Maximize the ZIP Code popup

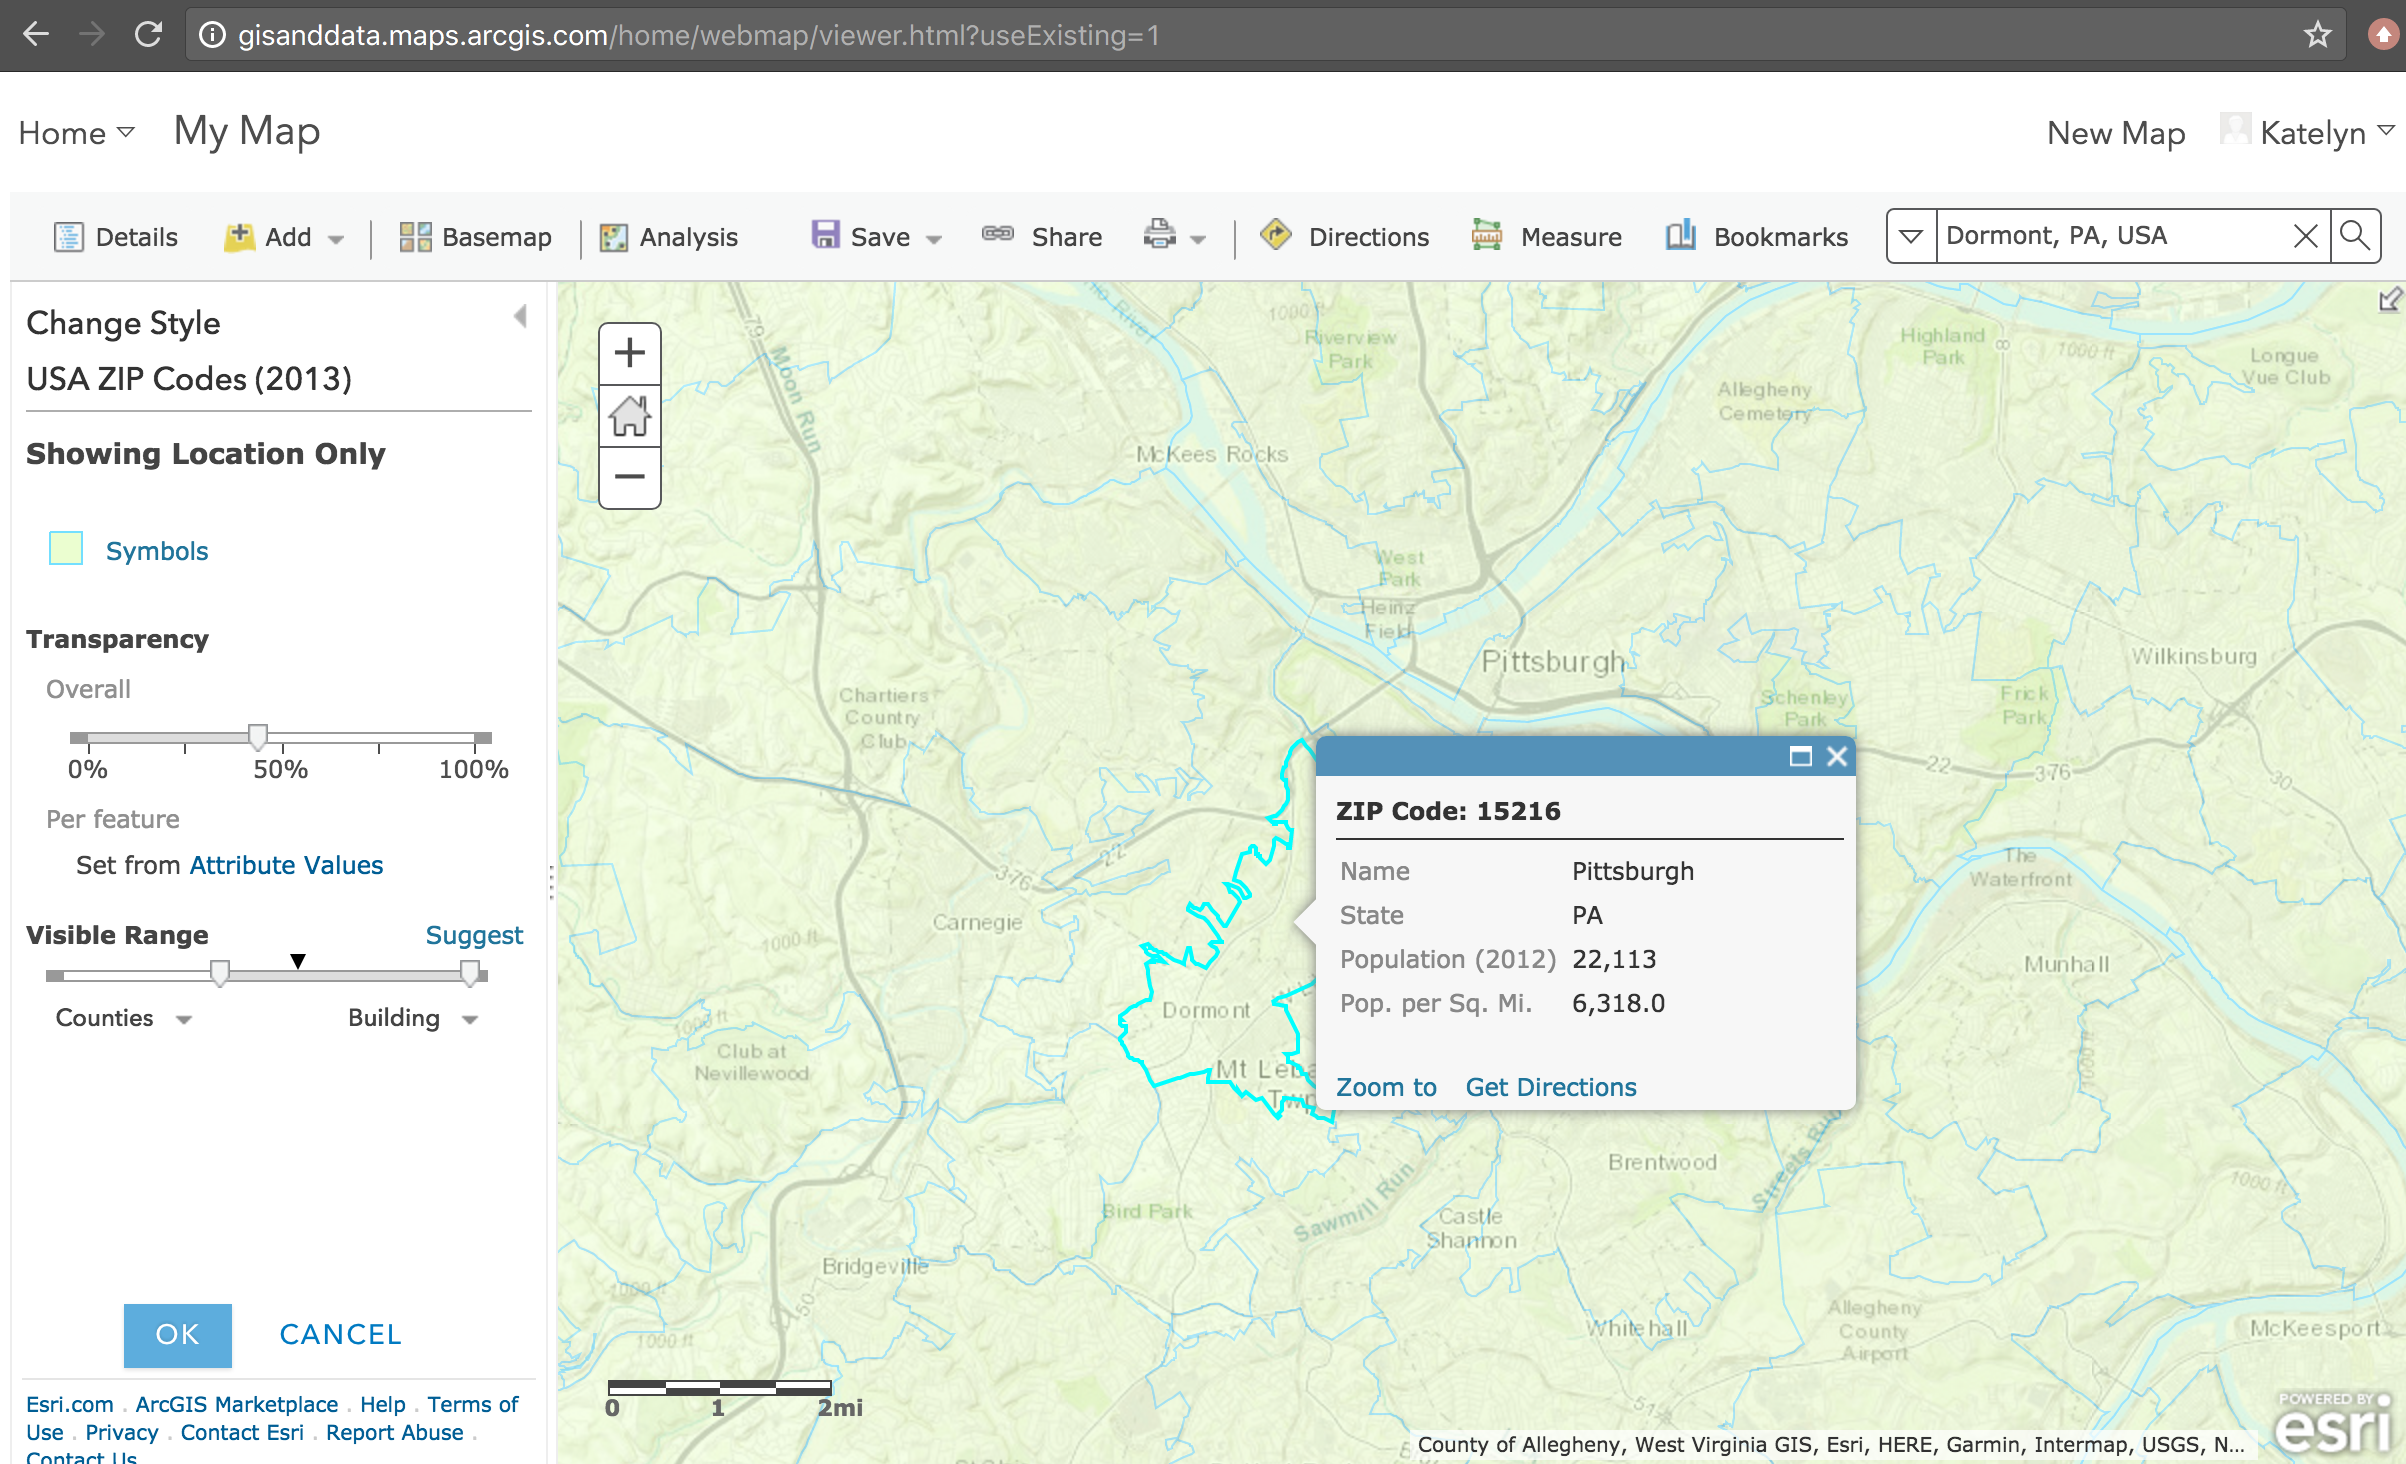(1800, 757)
